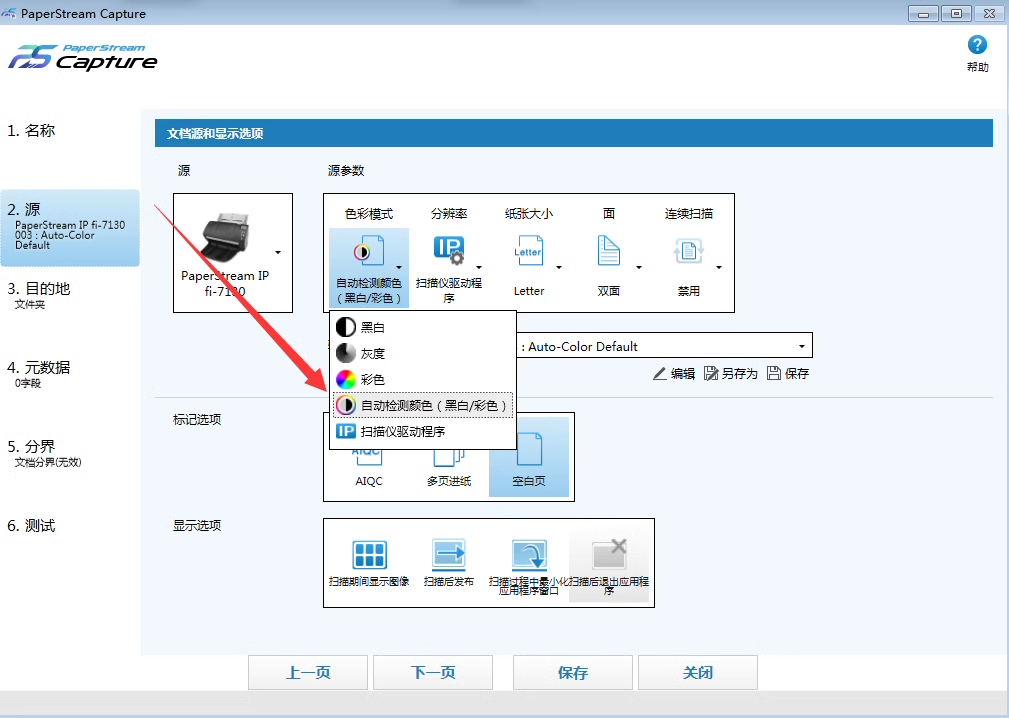Click the 源参数 label
The height and width of the screenshot is (718, 1009).
tap(346, 170)
